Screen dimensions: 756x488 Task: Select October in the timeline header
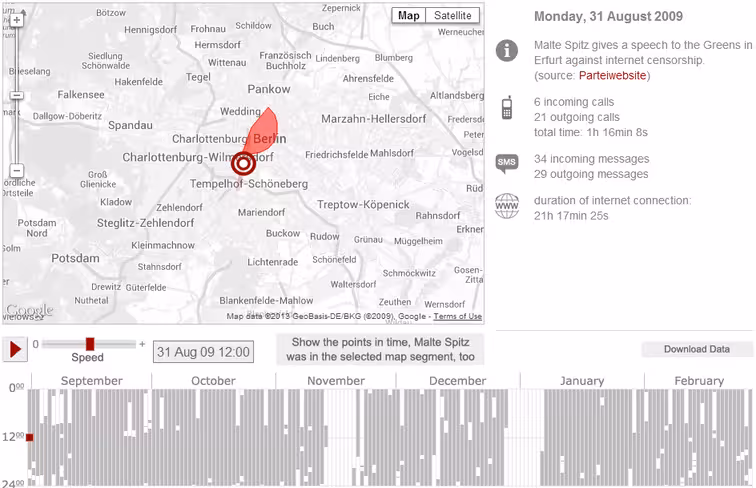[x=213, y=380]
